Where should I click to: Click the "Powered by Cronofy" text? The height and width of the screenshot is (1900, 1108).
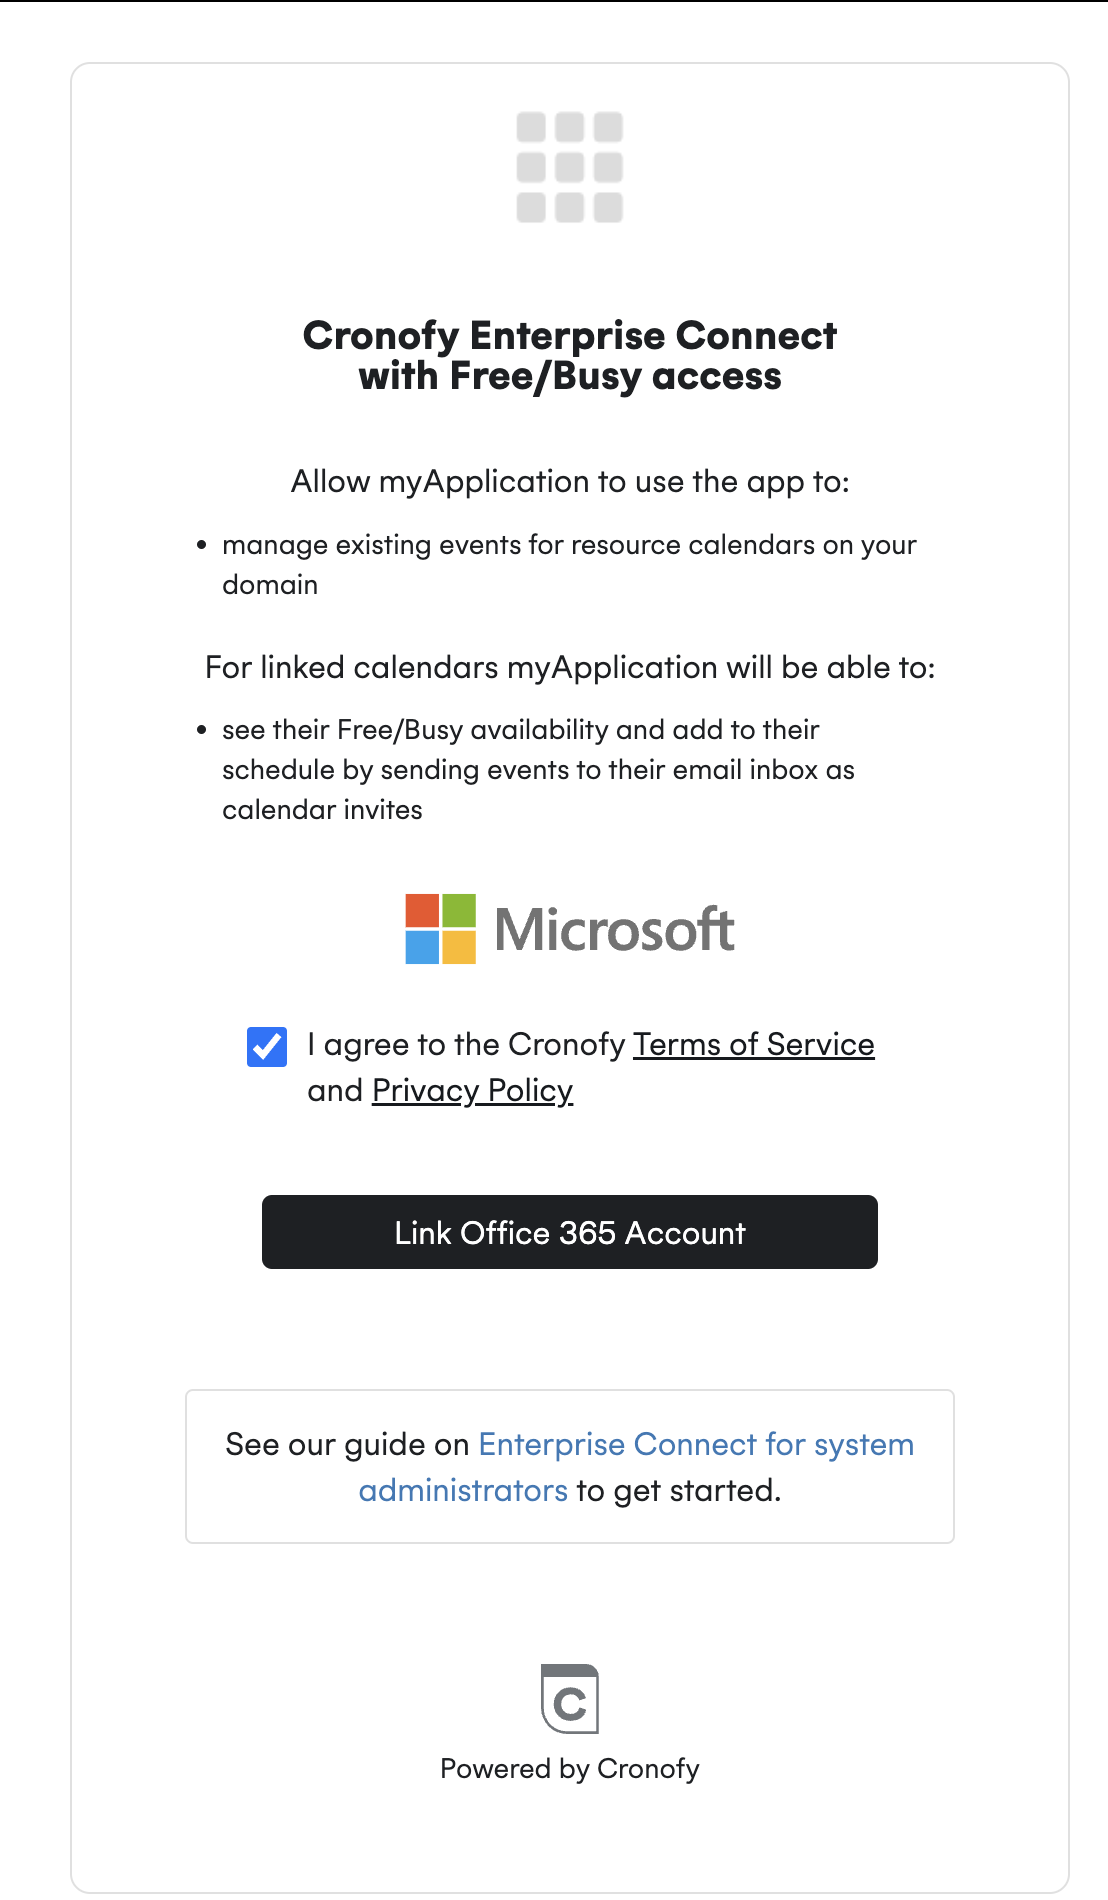point(570,1768)
